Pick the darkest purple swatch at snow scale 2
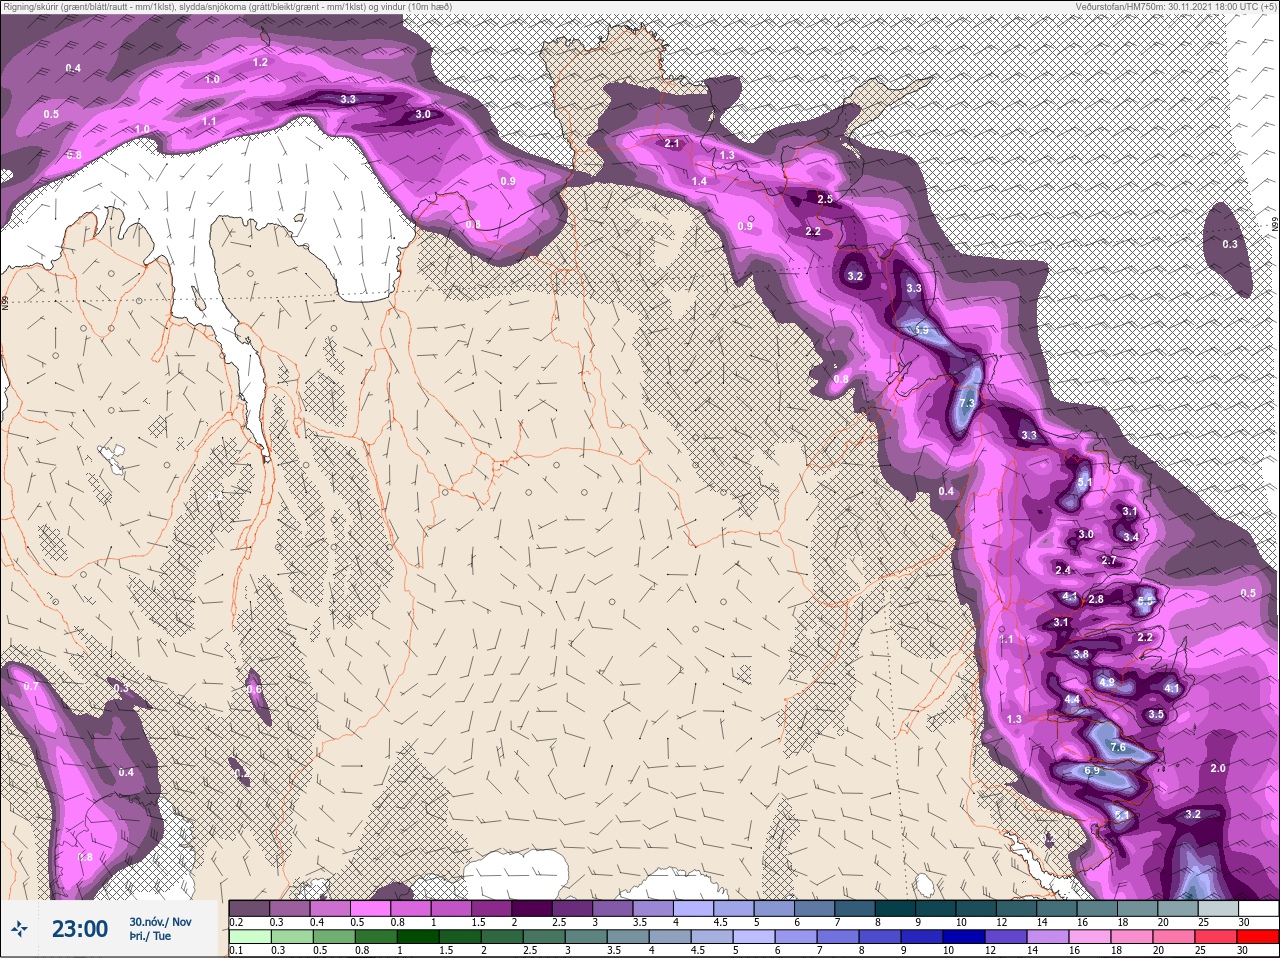The image size is (1280, 958). pyautogui.click(x=532, y=909)
